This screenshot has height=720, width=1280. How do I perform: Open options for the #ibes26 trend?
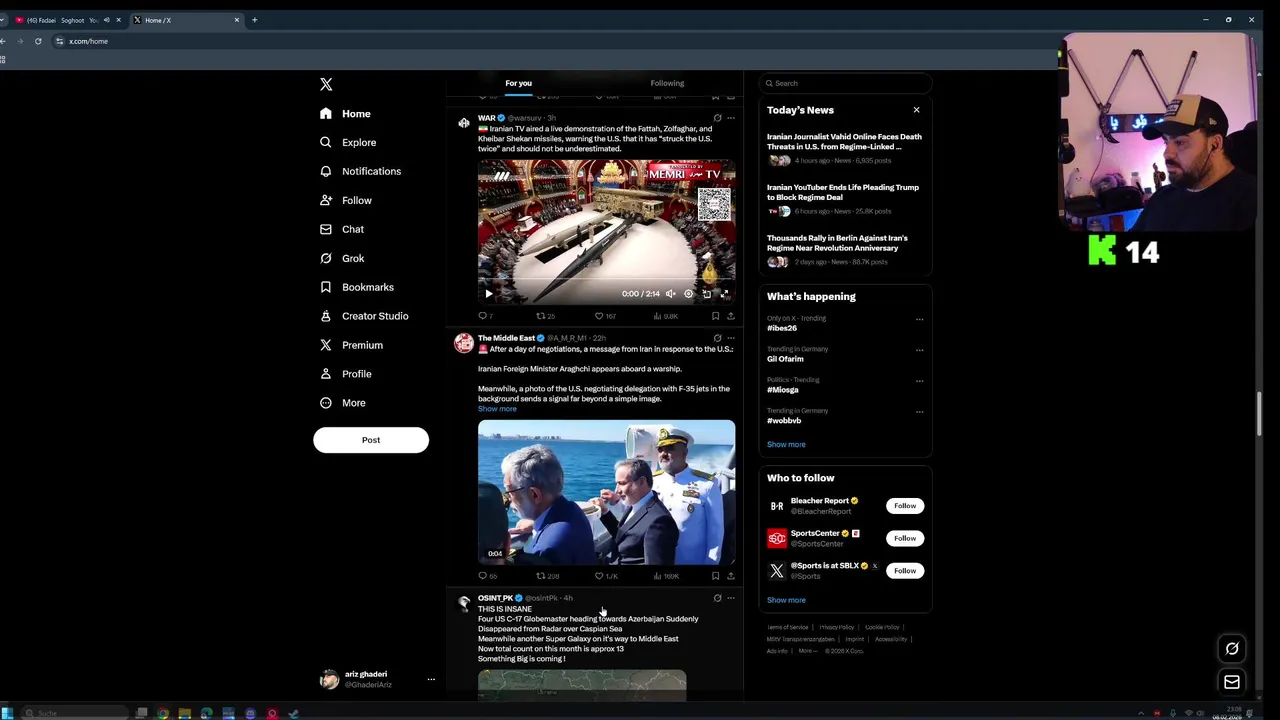pos(919,320)
